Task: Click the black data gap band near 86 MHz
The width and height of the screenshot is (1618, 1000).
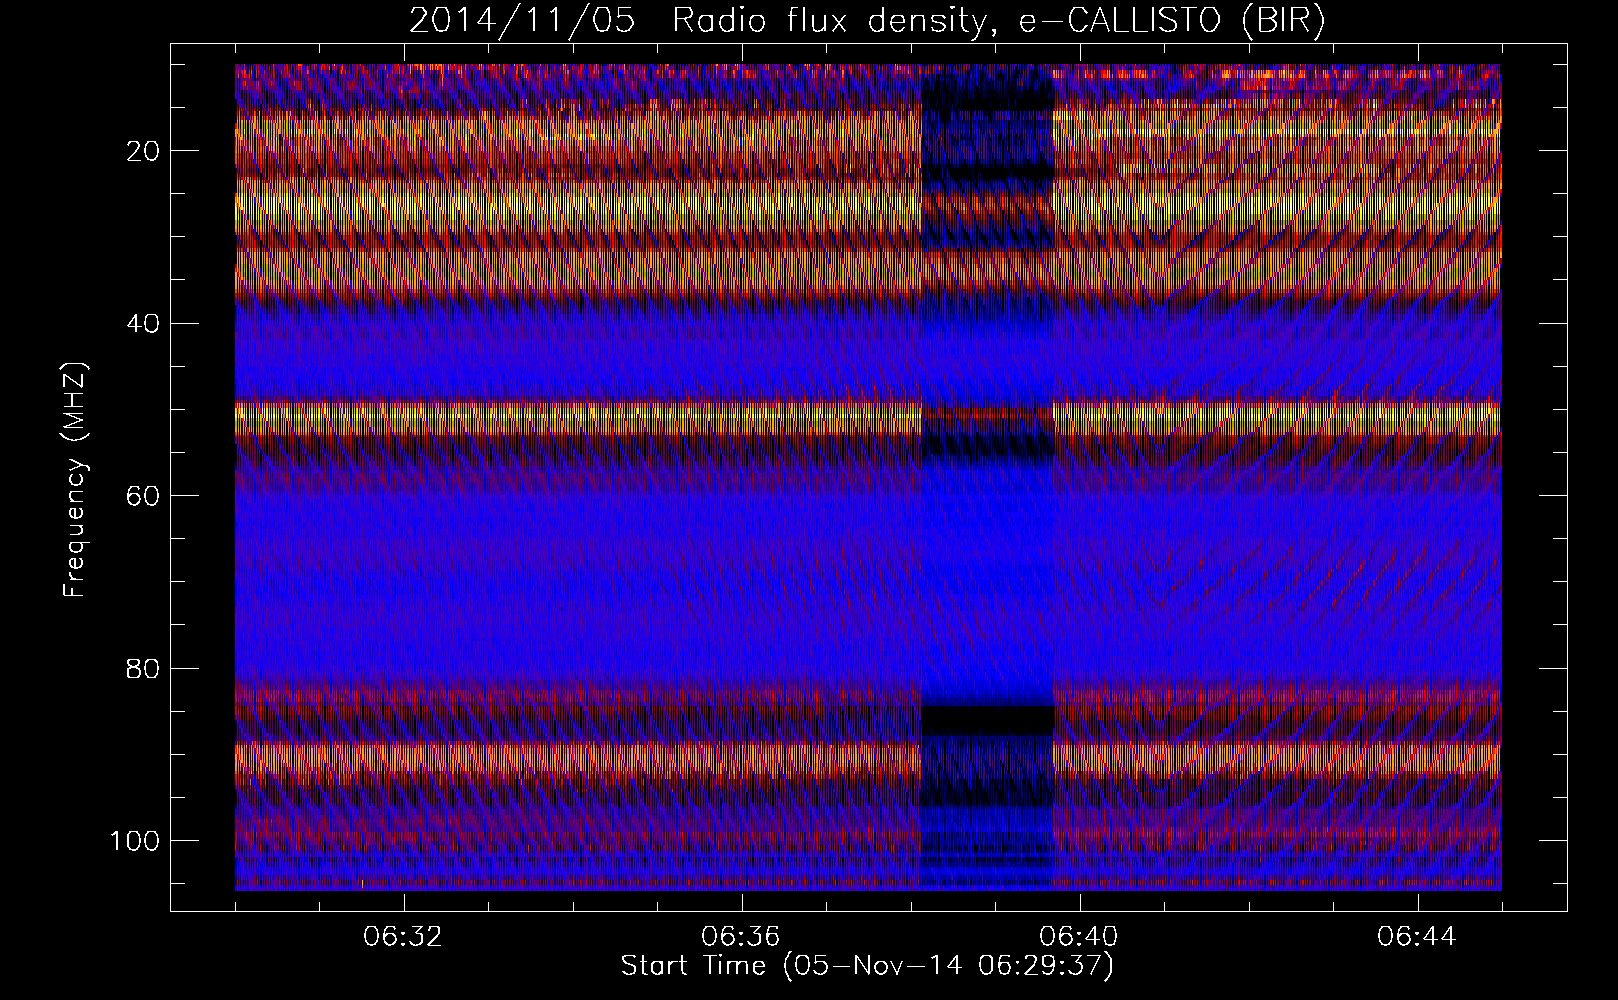Action: coord(987,720)
